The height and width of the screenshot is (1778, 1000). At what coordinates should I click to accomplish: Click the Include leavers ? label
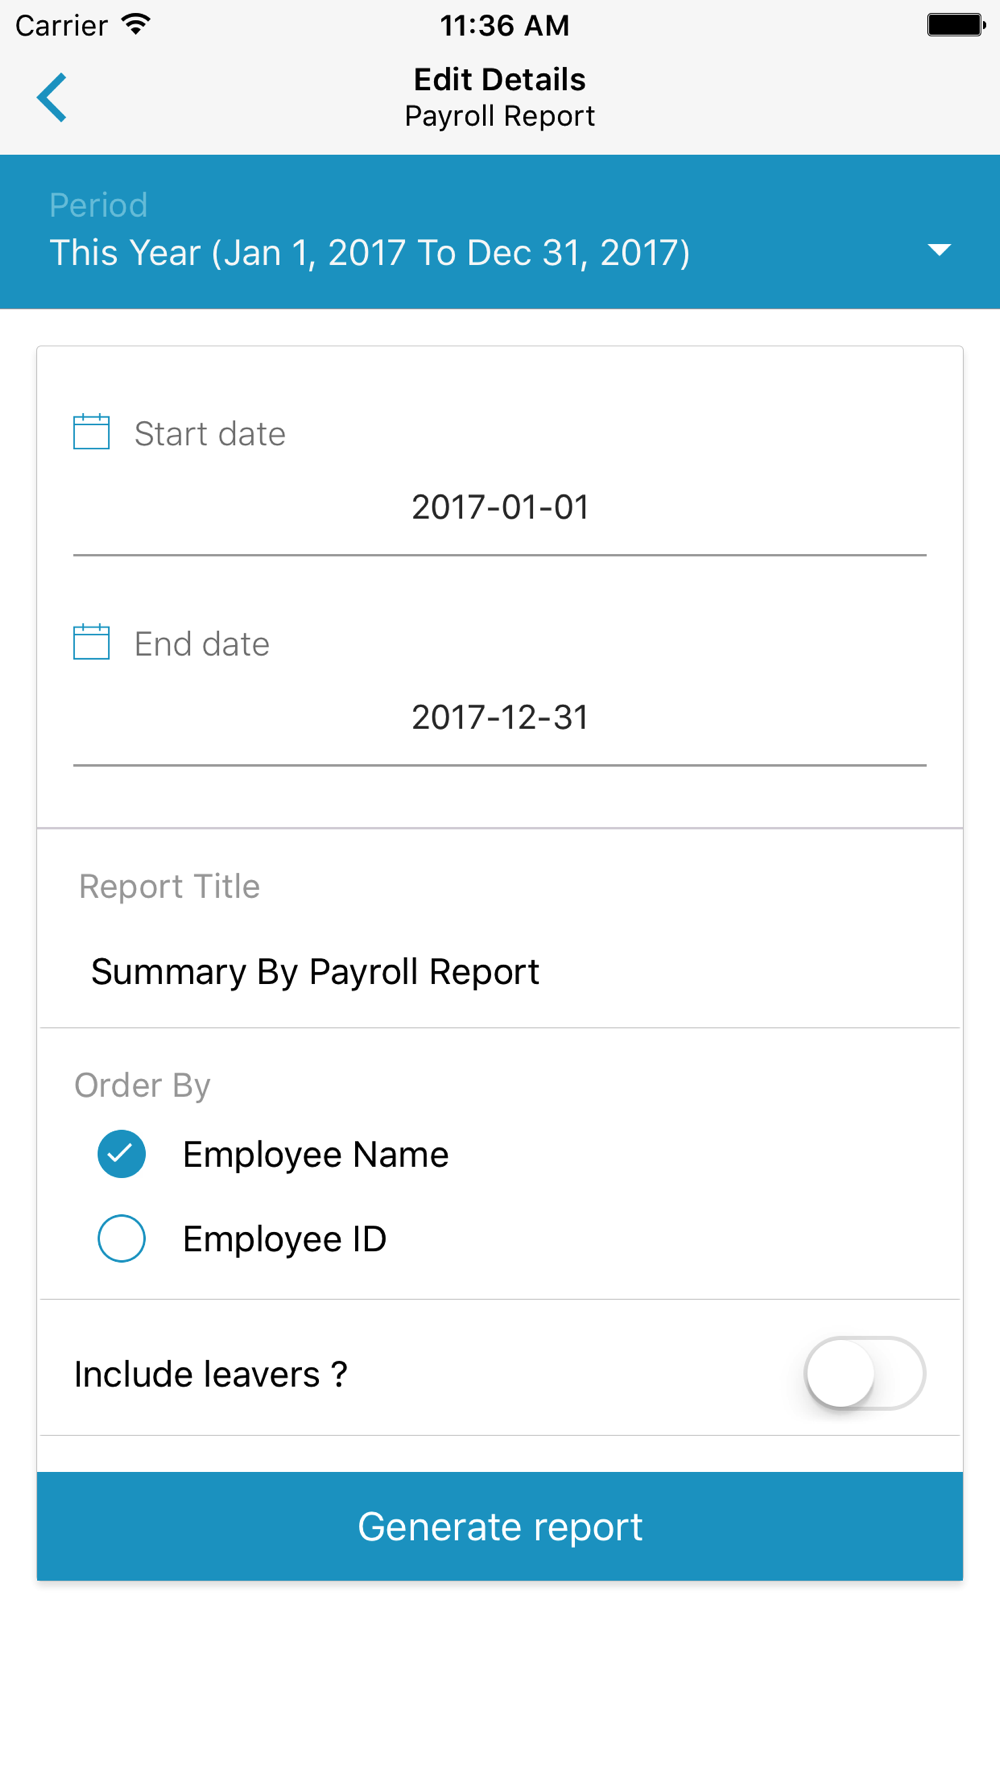coord(211,1375)
